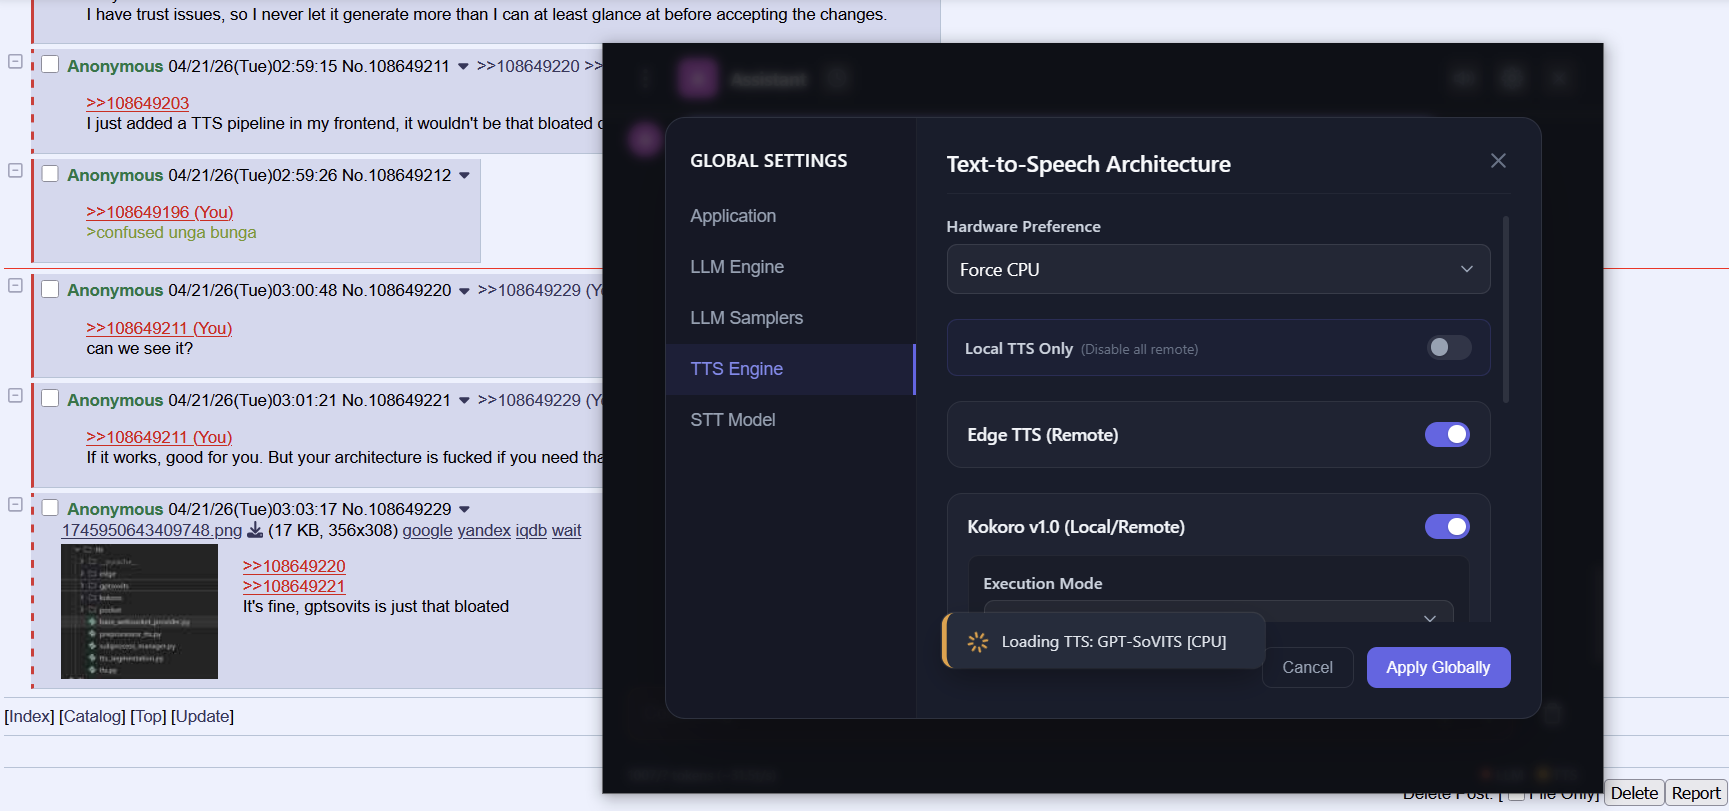Open the dark file tree thumbnail image
1729x811 pixels.
point(139,611)
